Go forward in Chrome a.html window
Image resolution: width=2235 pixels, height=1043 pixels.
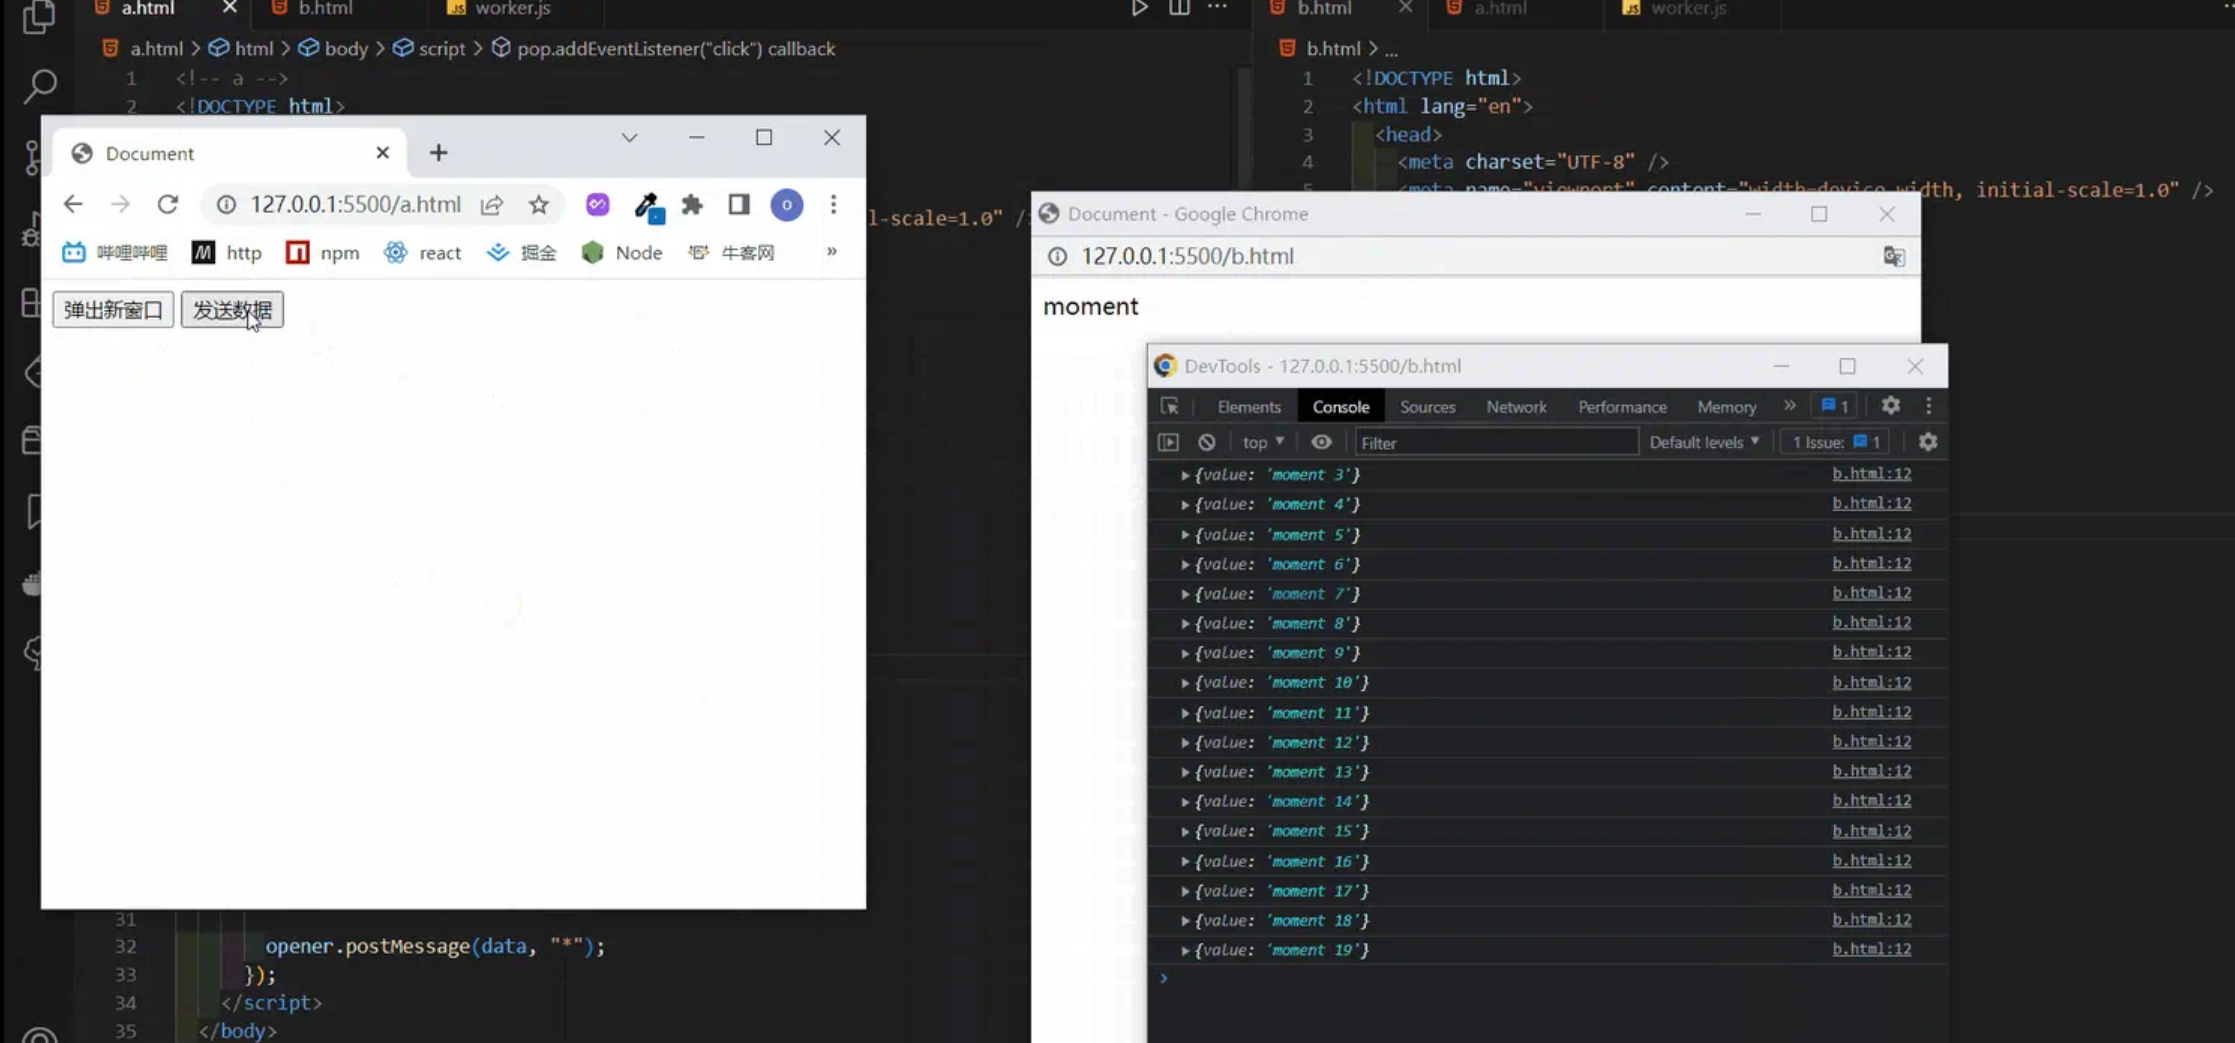pos(120,204)
